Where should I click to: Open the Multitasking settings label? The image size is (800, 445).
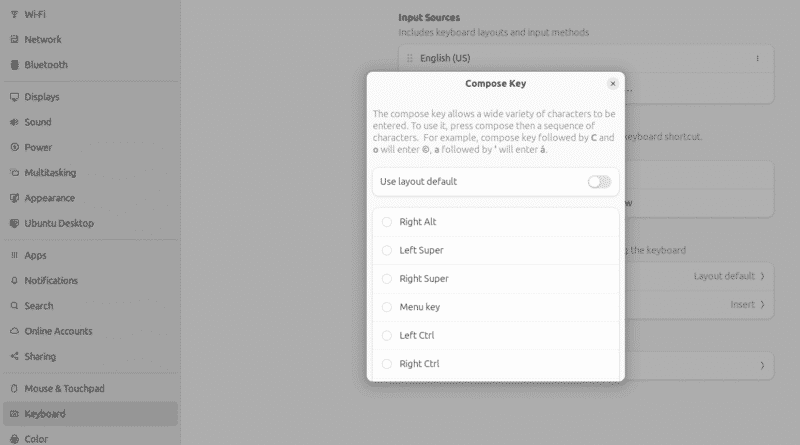point(50,172)
